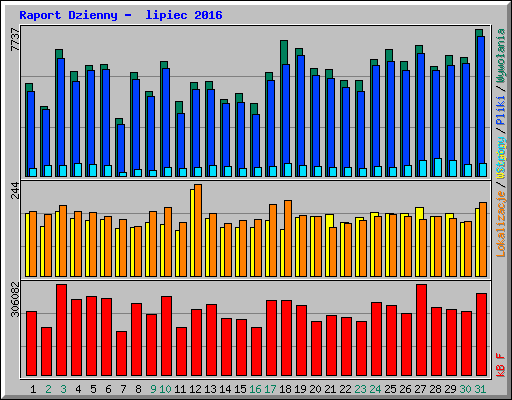Click day 12 on the x-axis
Image resolution: width=512 pixels, height=400 pixels.
195,389
